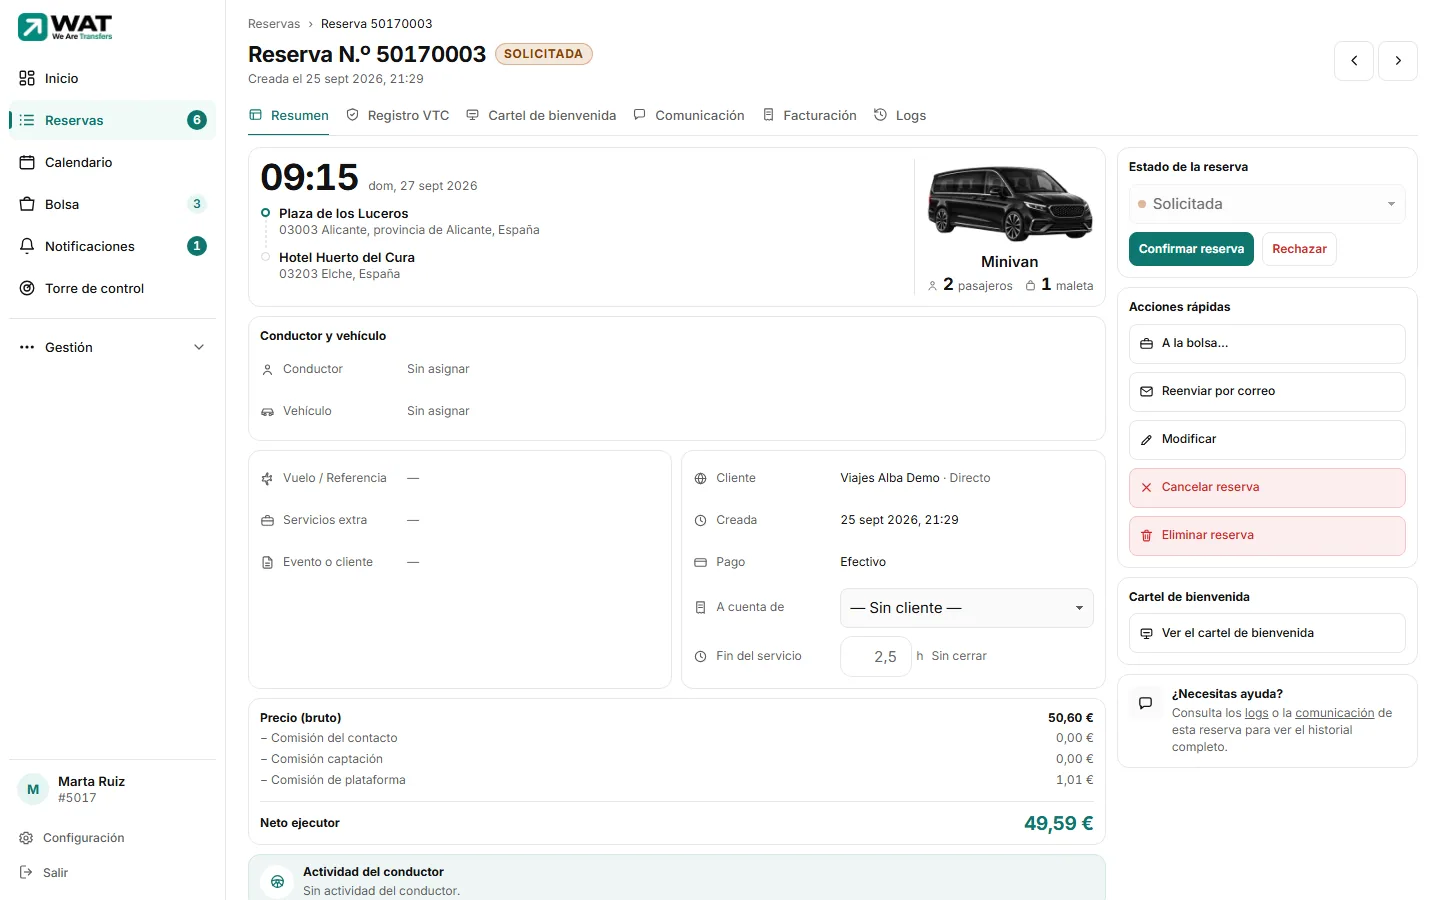Switch to the Registro VTC tab
The image size is (1440, 900).
[398, 116]
